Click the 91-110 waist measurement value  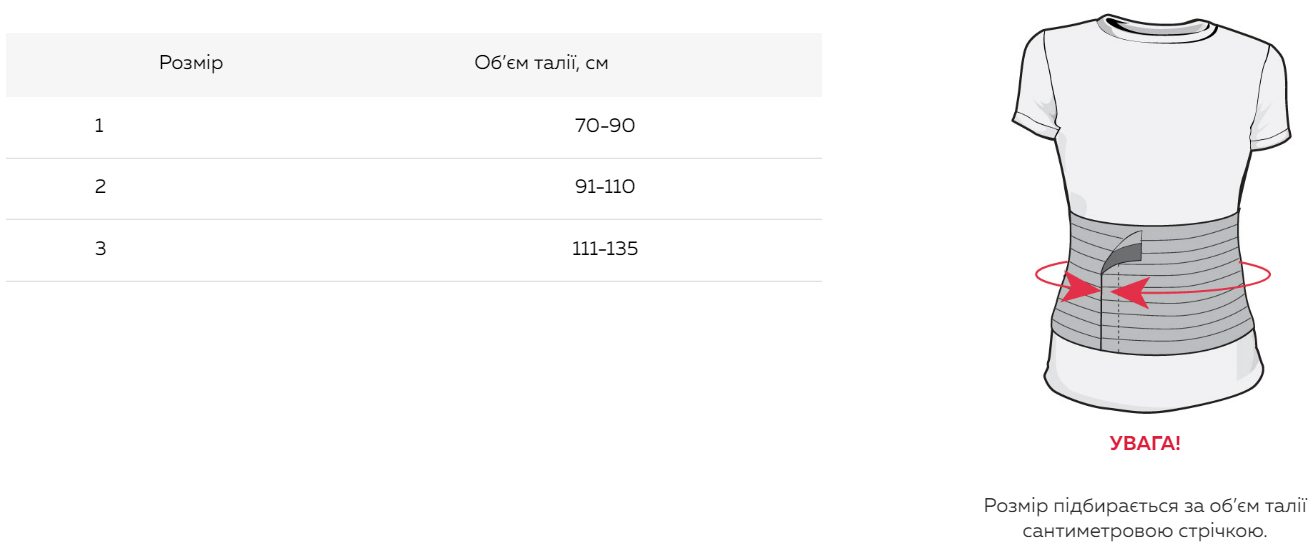coord(605,187)
